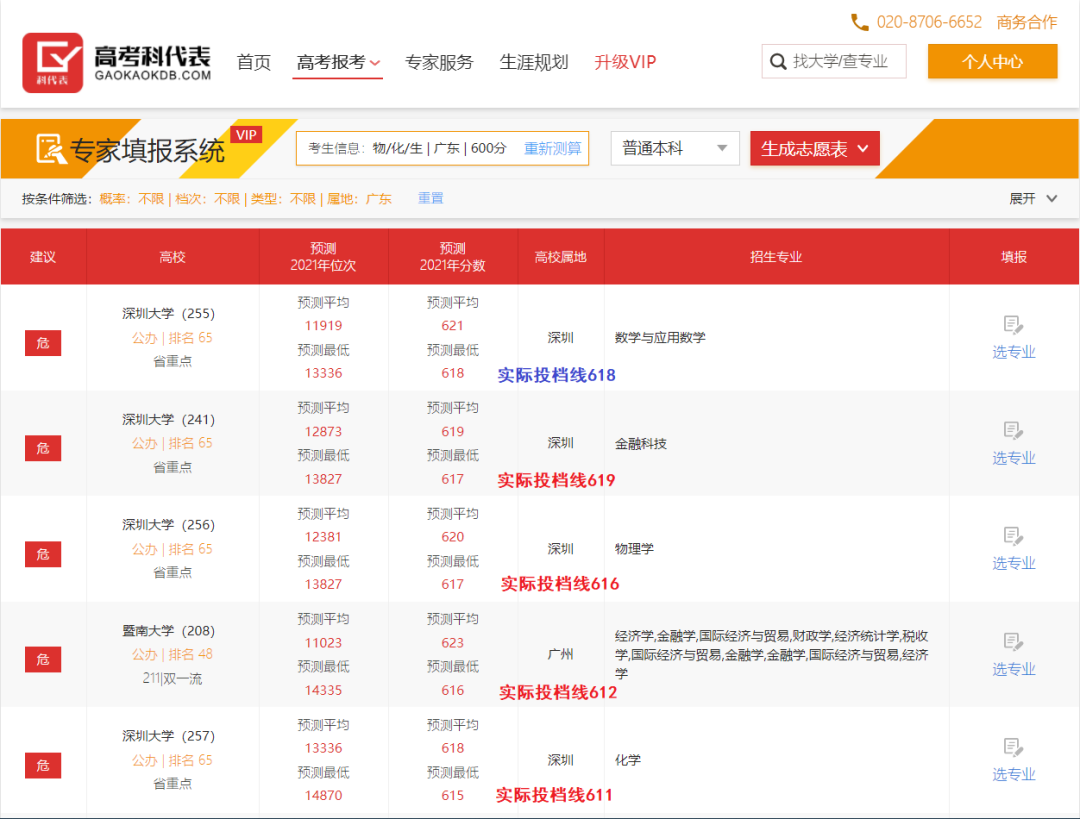This screenshot has height=819, width=1080.
Task: Click the 危 tag for 深圳大学 (256)
Action: (43, 554)
